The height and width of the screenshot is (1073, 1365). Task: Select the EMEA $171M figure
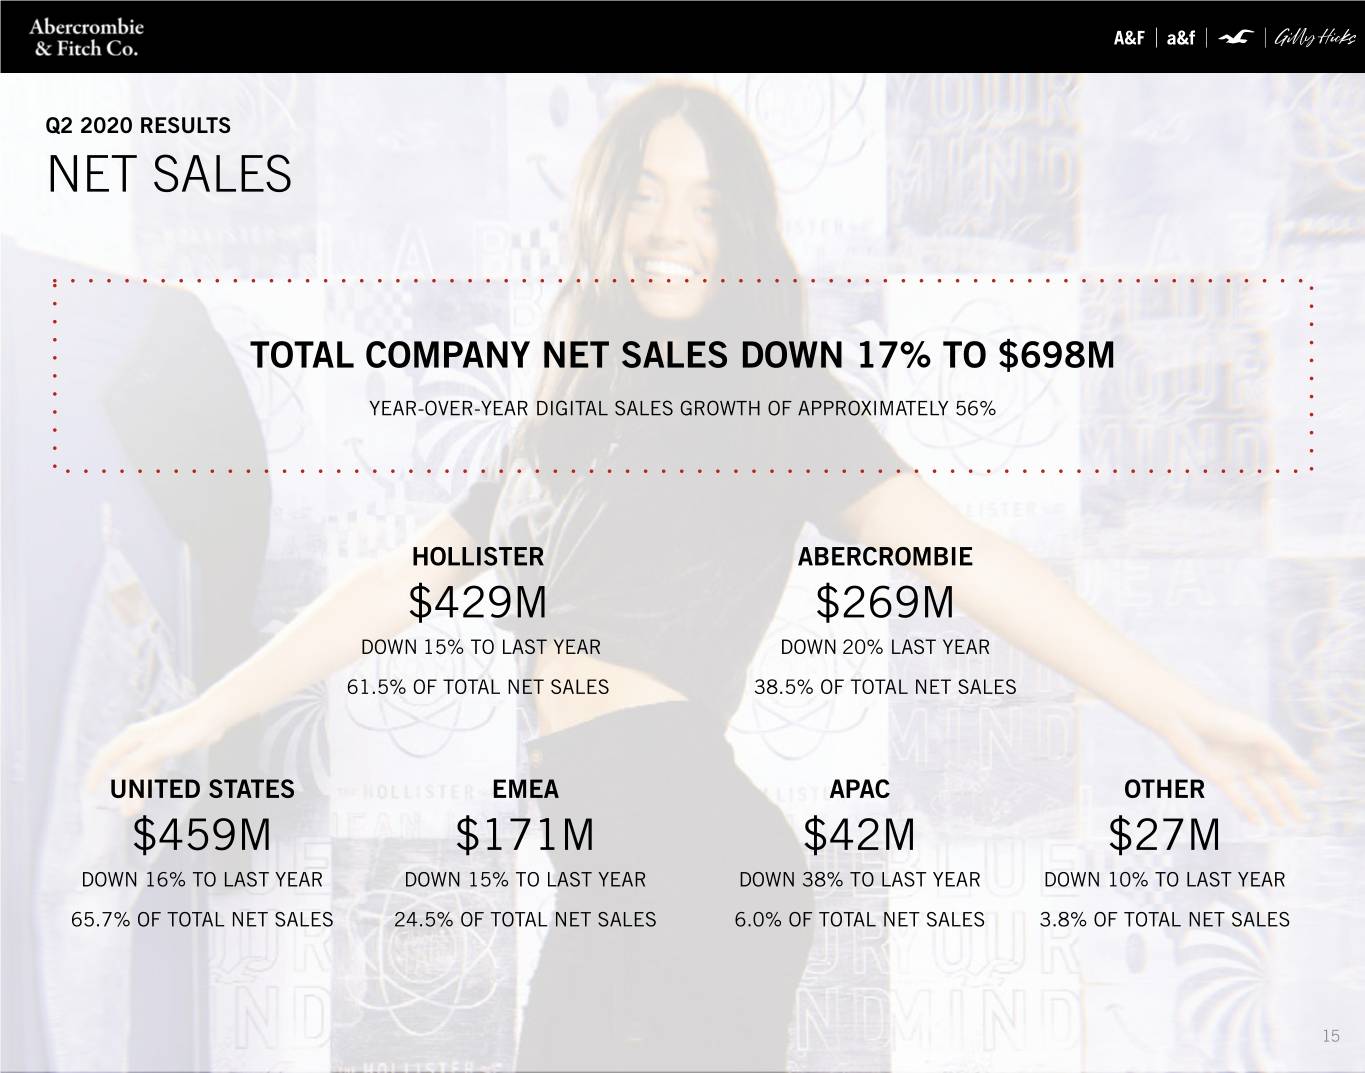click(525, 835)
